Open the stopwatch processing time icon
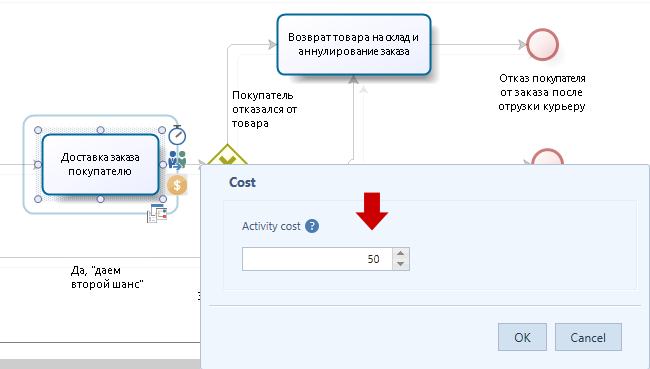650x369 pixels. coord(177,135)
